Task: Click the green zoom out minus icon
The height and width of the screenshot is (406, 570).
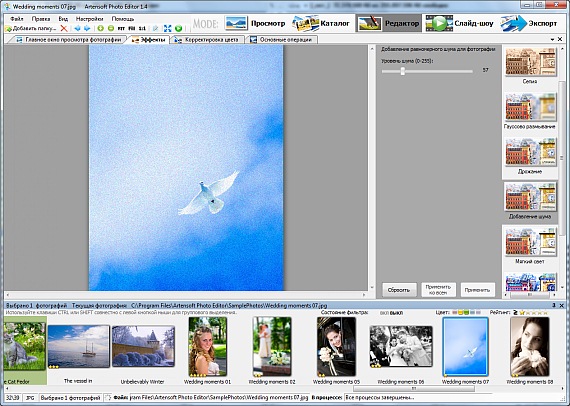Action: click(x=111, y=28)
